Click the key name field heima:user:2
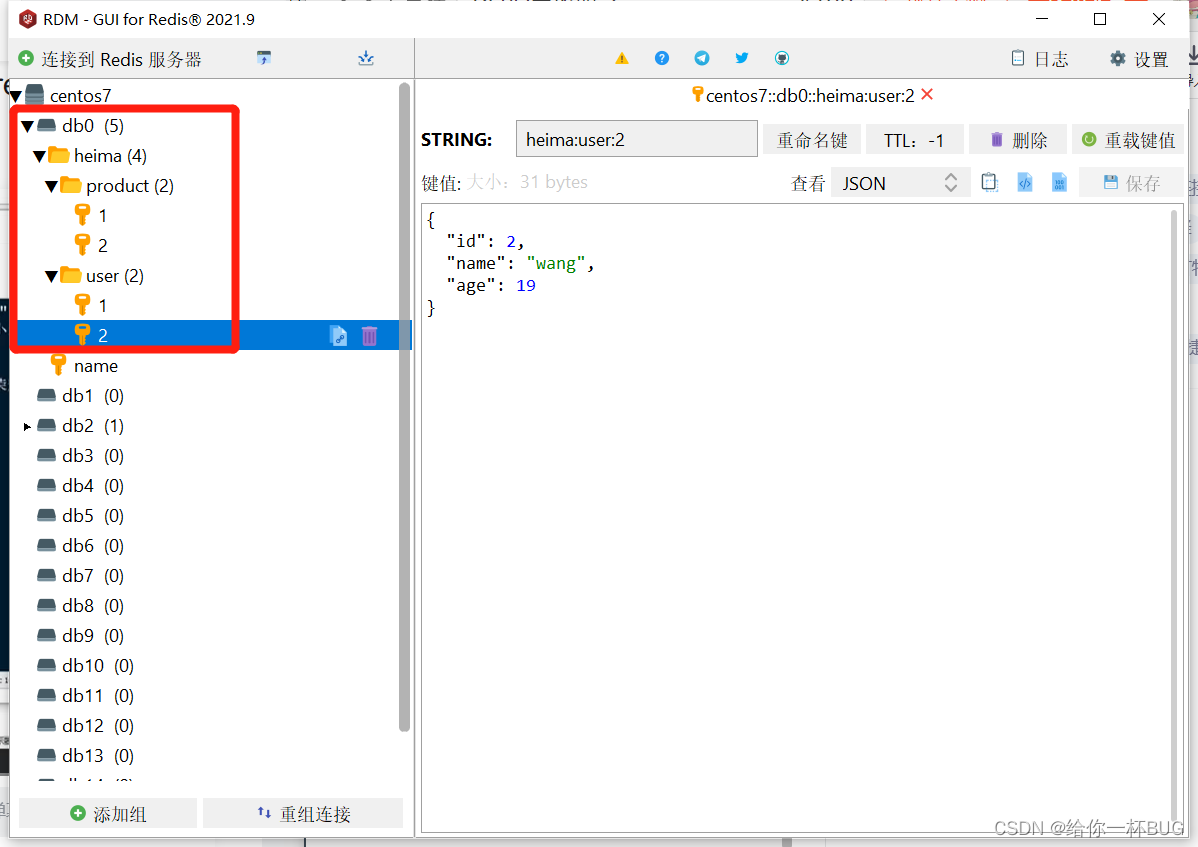This screenshot has height=847, width=1198. click(x=636, y=139)
